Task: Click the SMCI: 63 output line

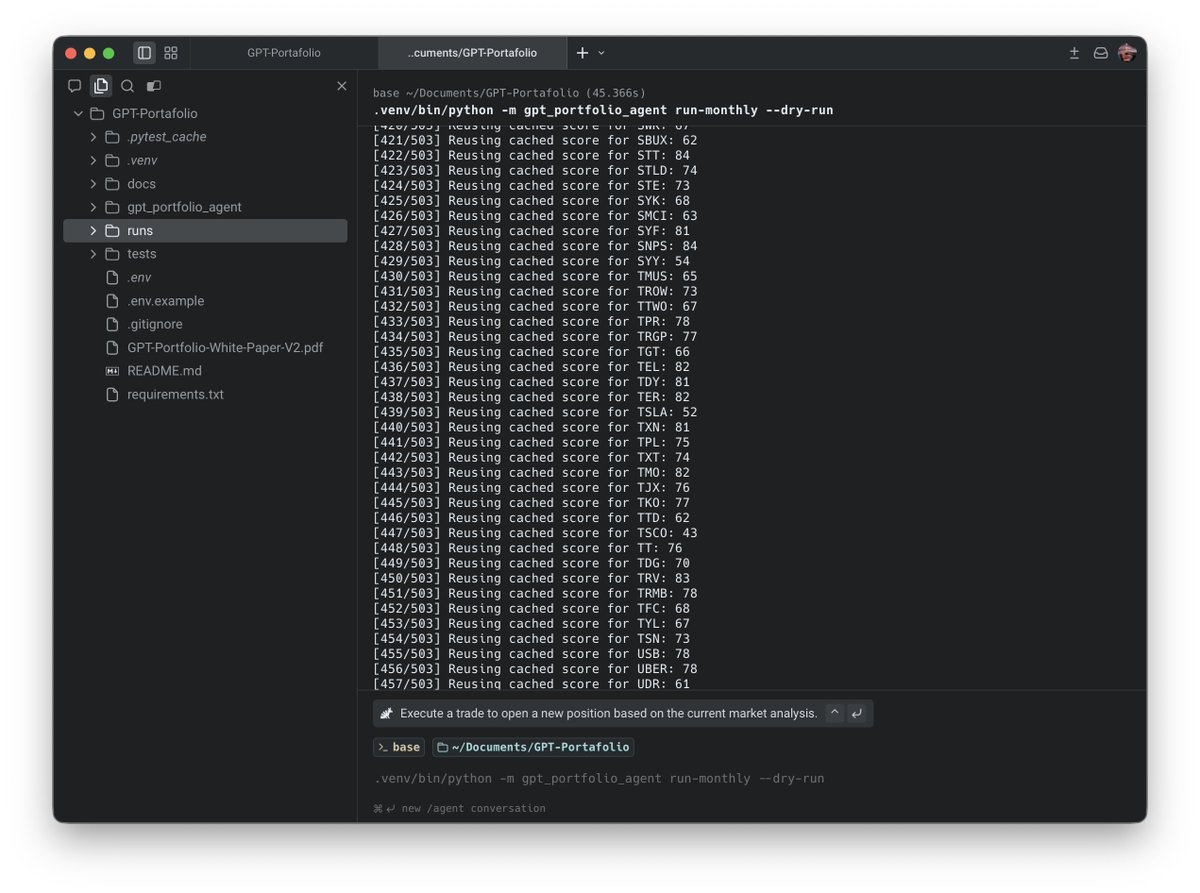Action: pyautogui.click(x=535, y=216)
